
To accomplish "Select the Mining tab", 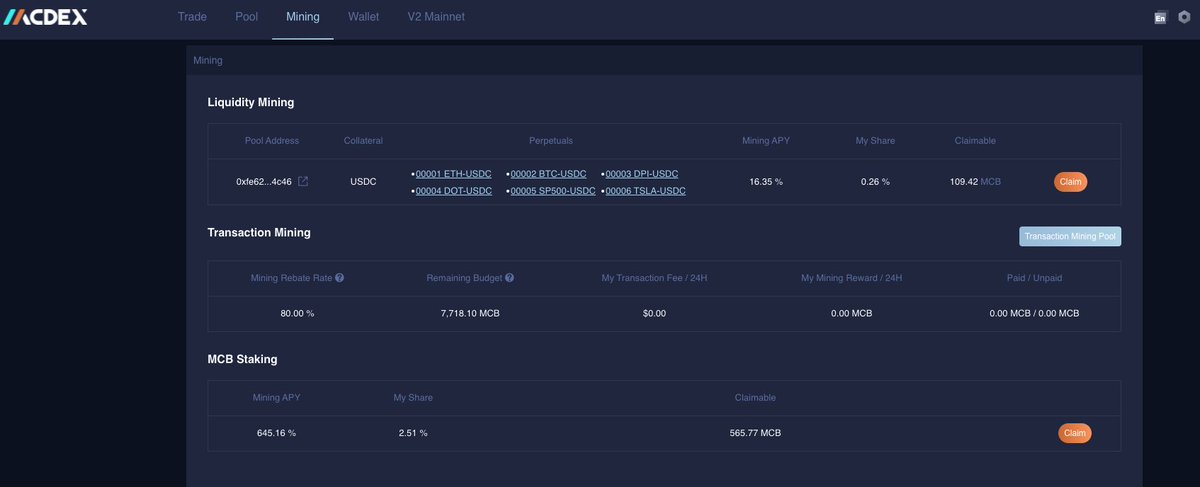I will [x=303, y=17].
